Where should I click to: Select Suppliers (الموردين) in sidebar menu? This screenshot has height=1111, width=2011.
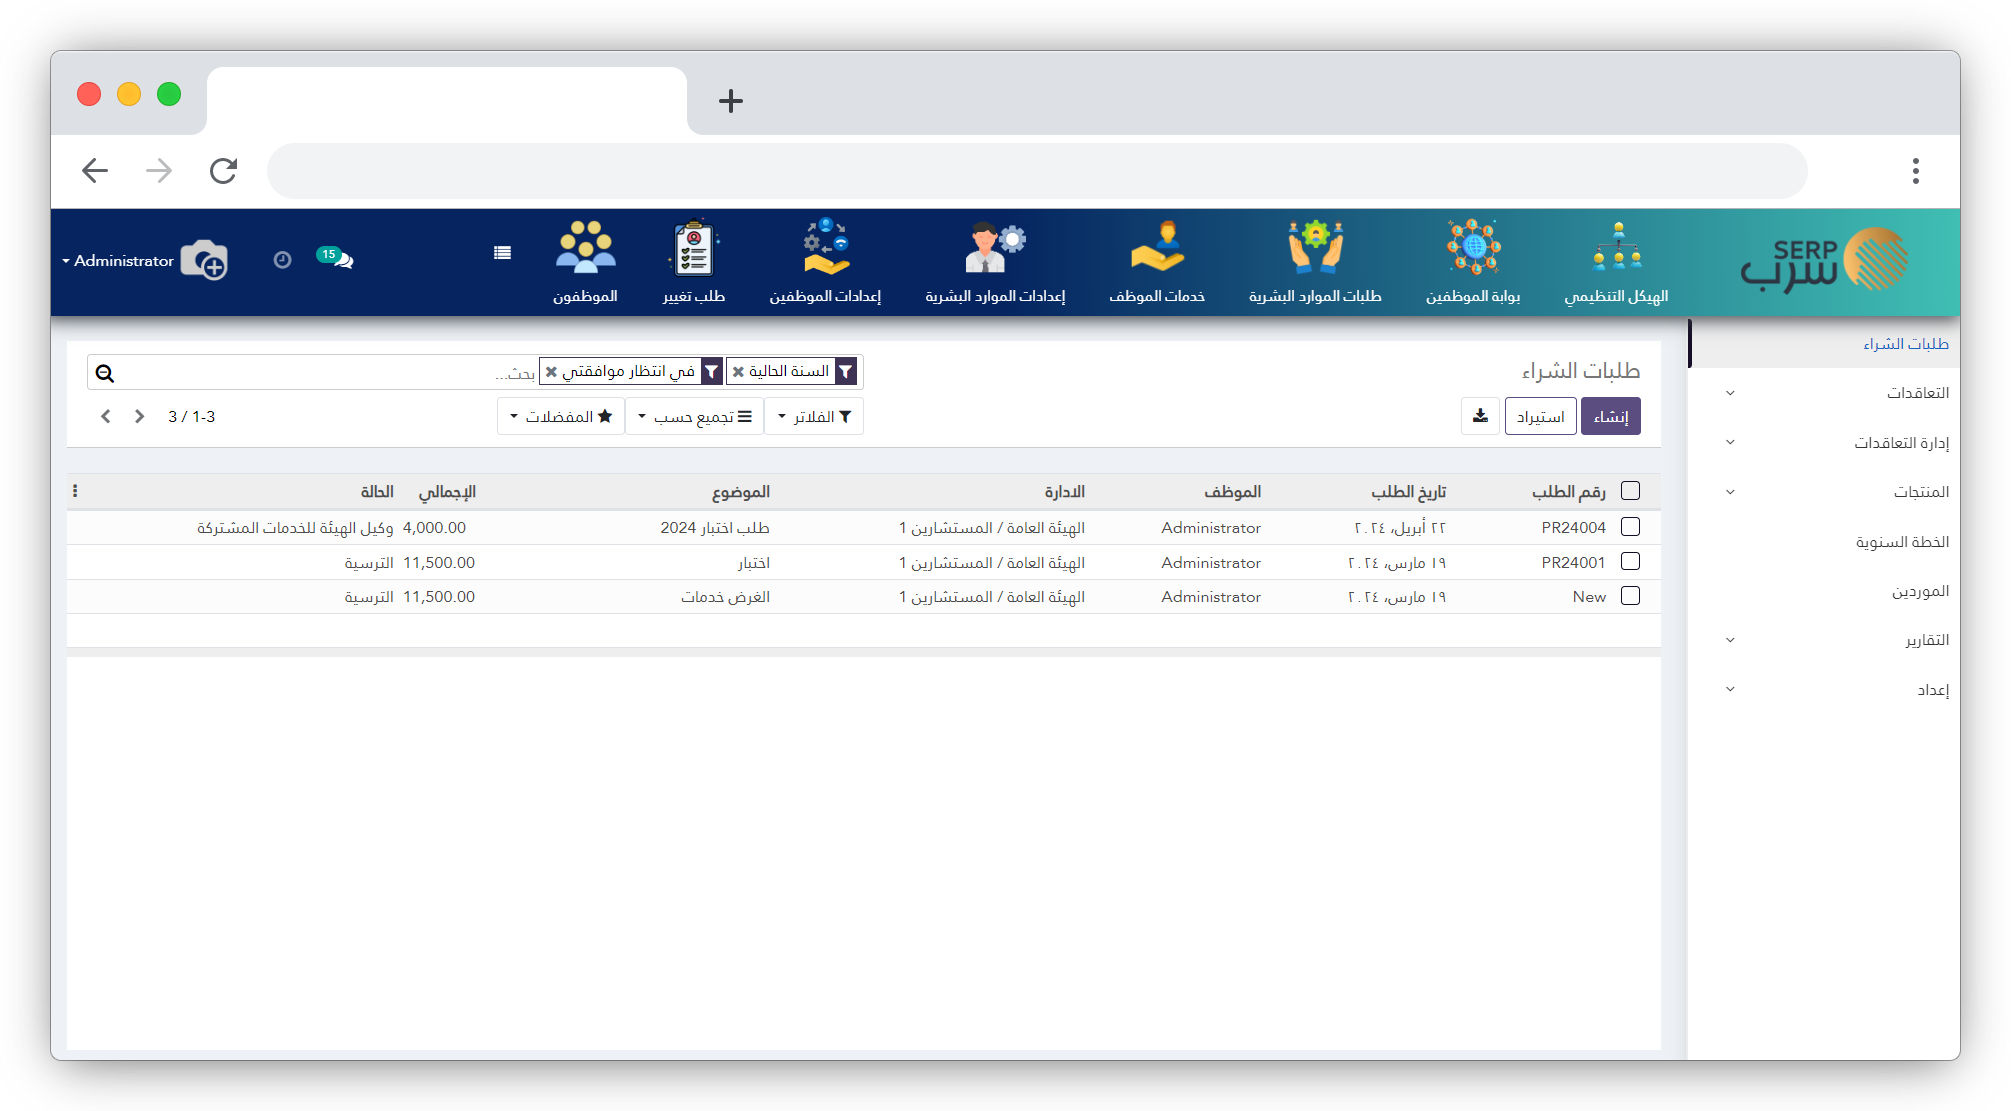1919,591
